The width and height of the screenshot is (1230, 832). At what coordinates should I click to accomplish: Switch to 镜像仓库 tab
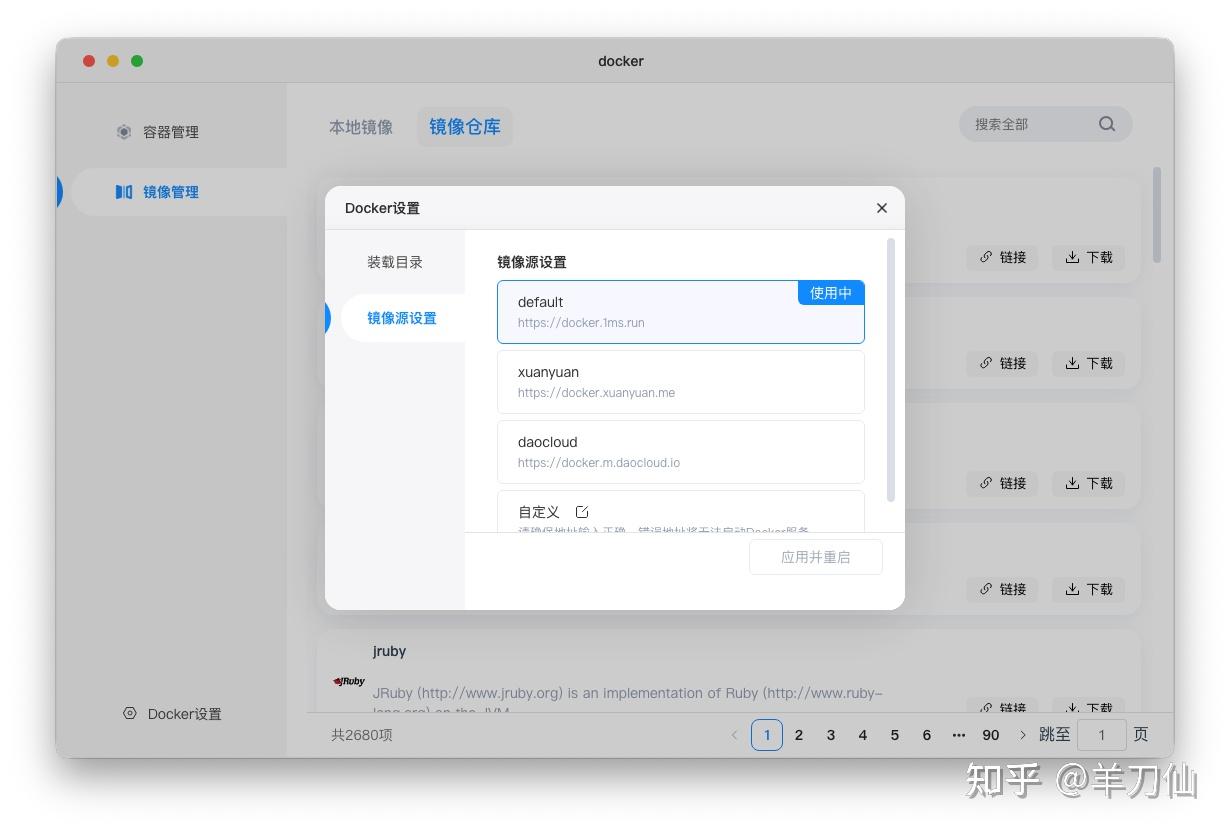465,127
